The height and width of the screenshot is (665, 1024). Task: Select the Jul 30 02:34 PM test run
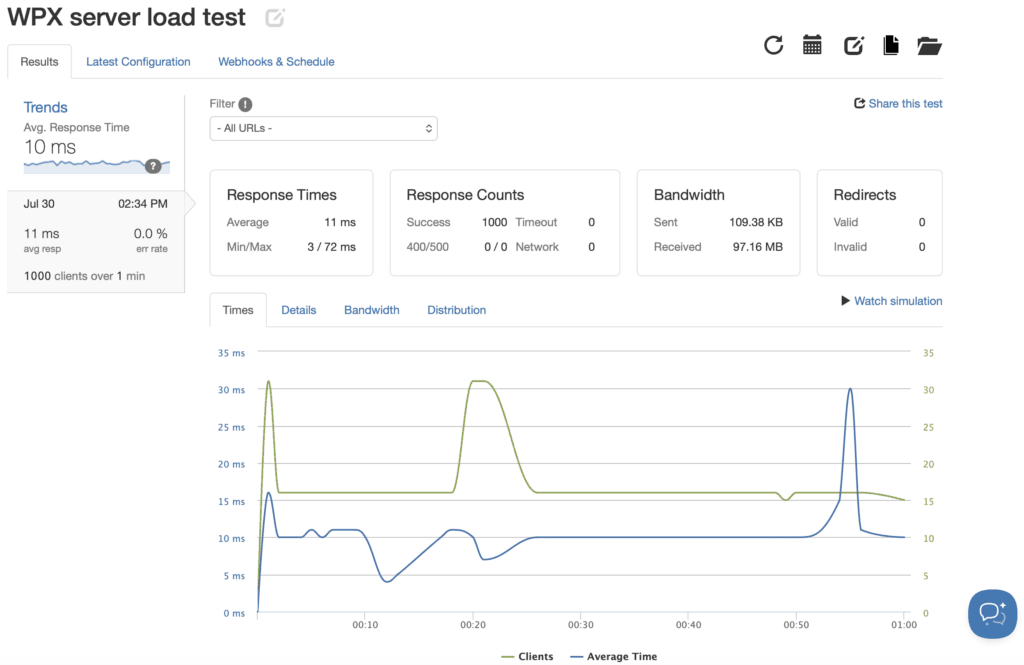pyautogui.click(x=95, y=241)
